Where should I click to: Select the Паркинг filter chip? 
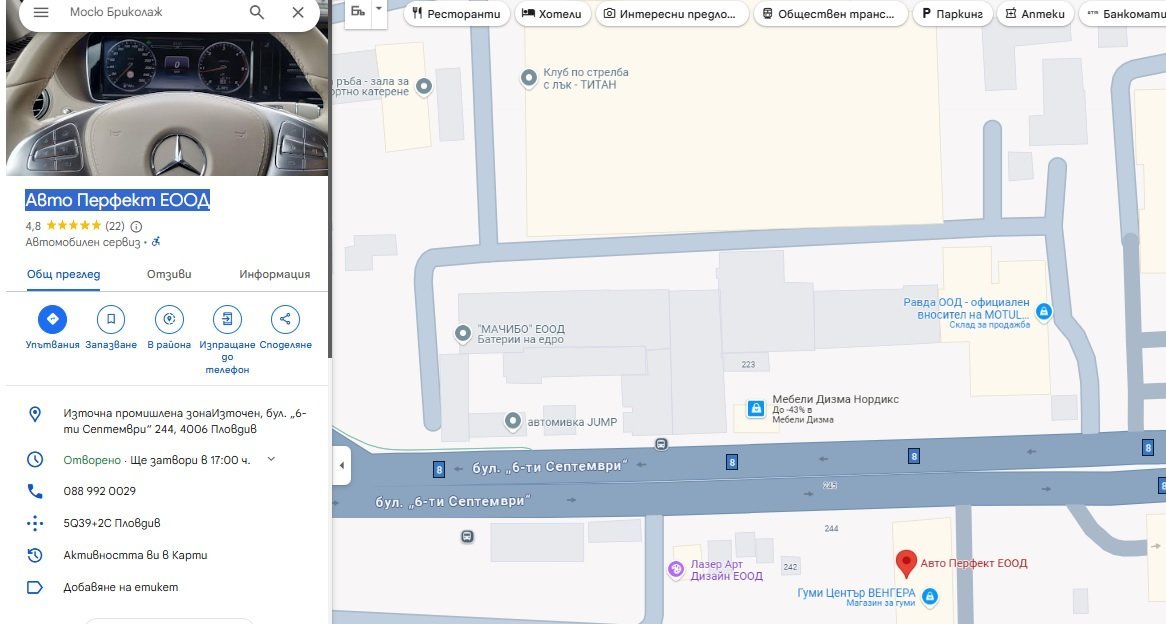click(953, 14)
